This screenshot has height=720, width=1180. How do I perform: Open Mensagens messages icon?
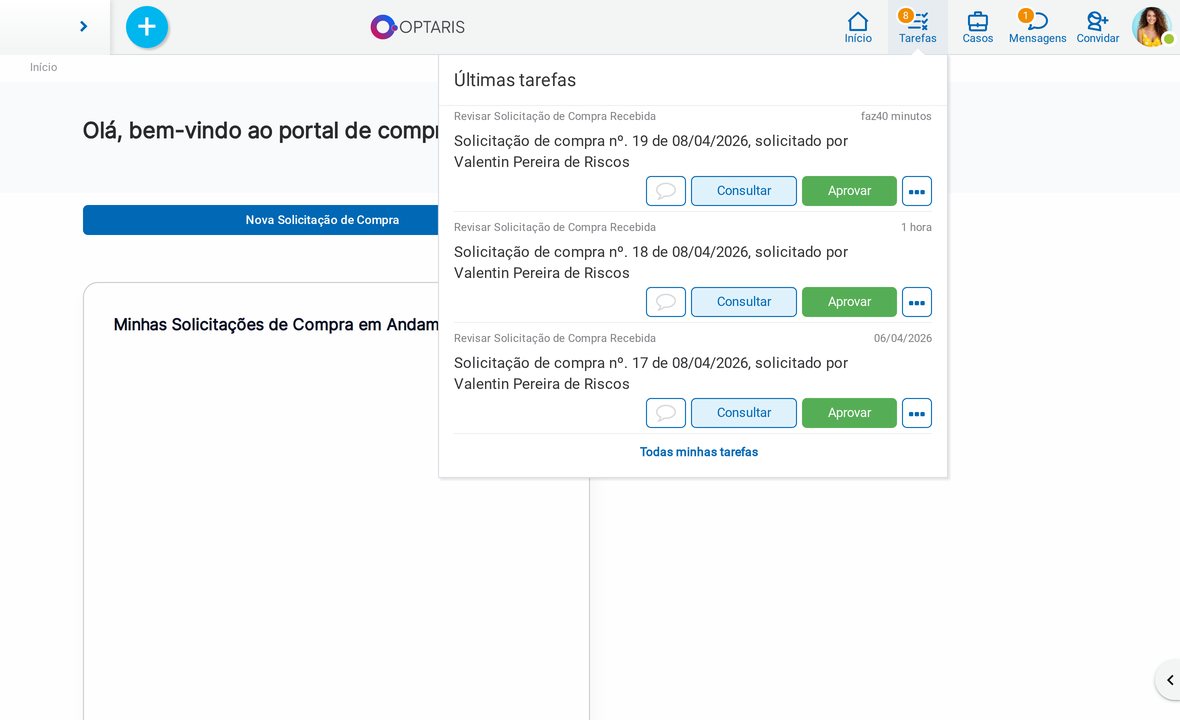(x=1037, y=28)
